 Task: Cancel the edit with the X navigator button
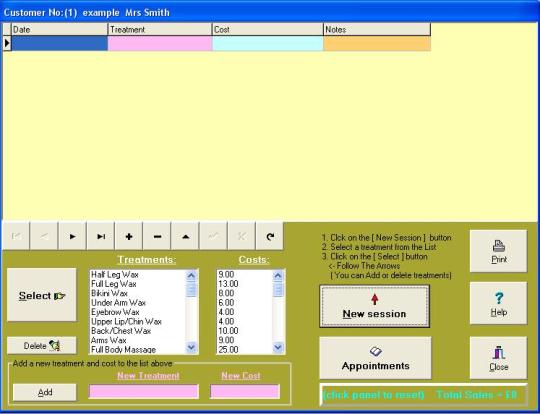[242, 236]
